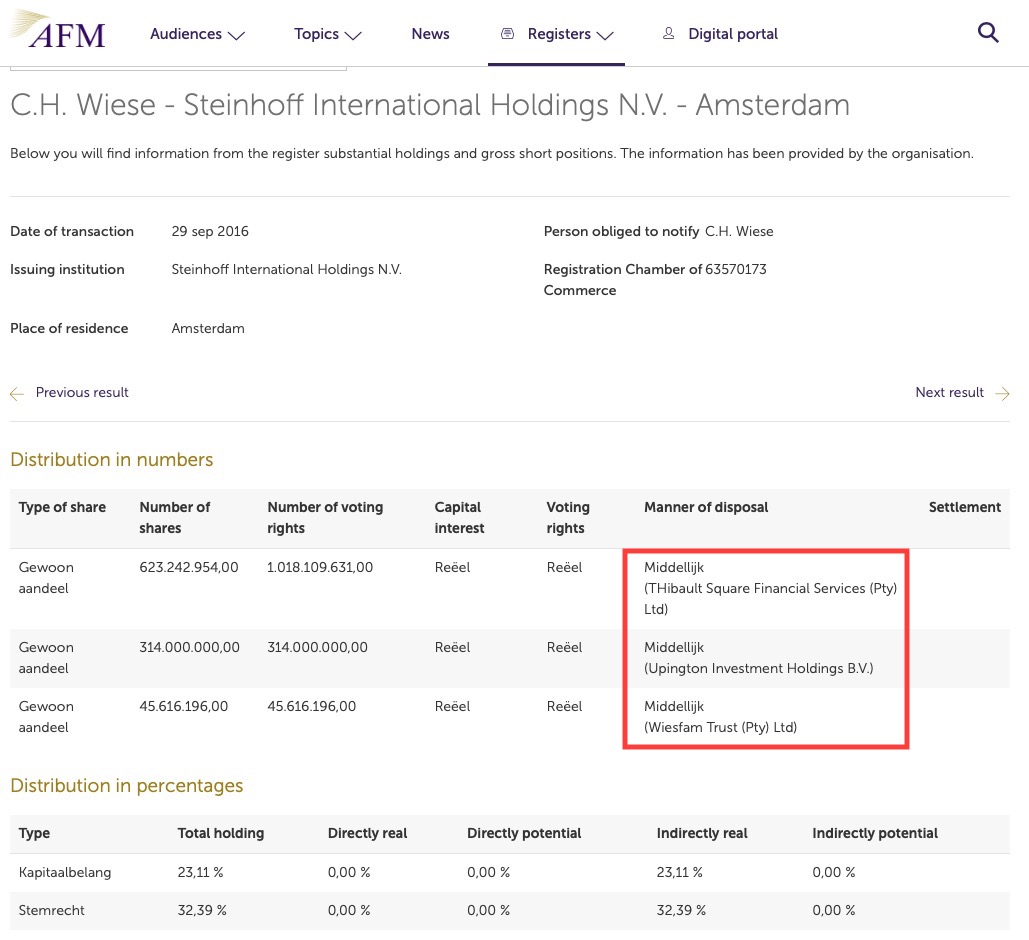Expand the Audiences chevron
The width and height of the screenshot is (1029, 940).
[236, 35]
